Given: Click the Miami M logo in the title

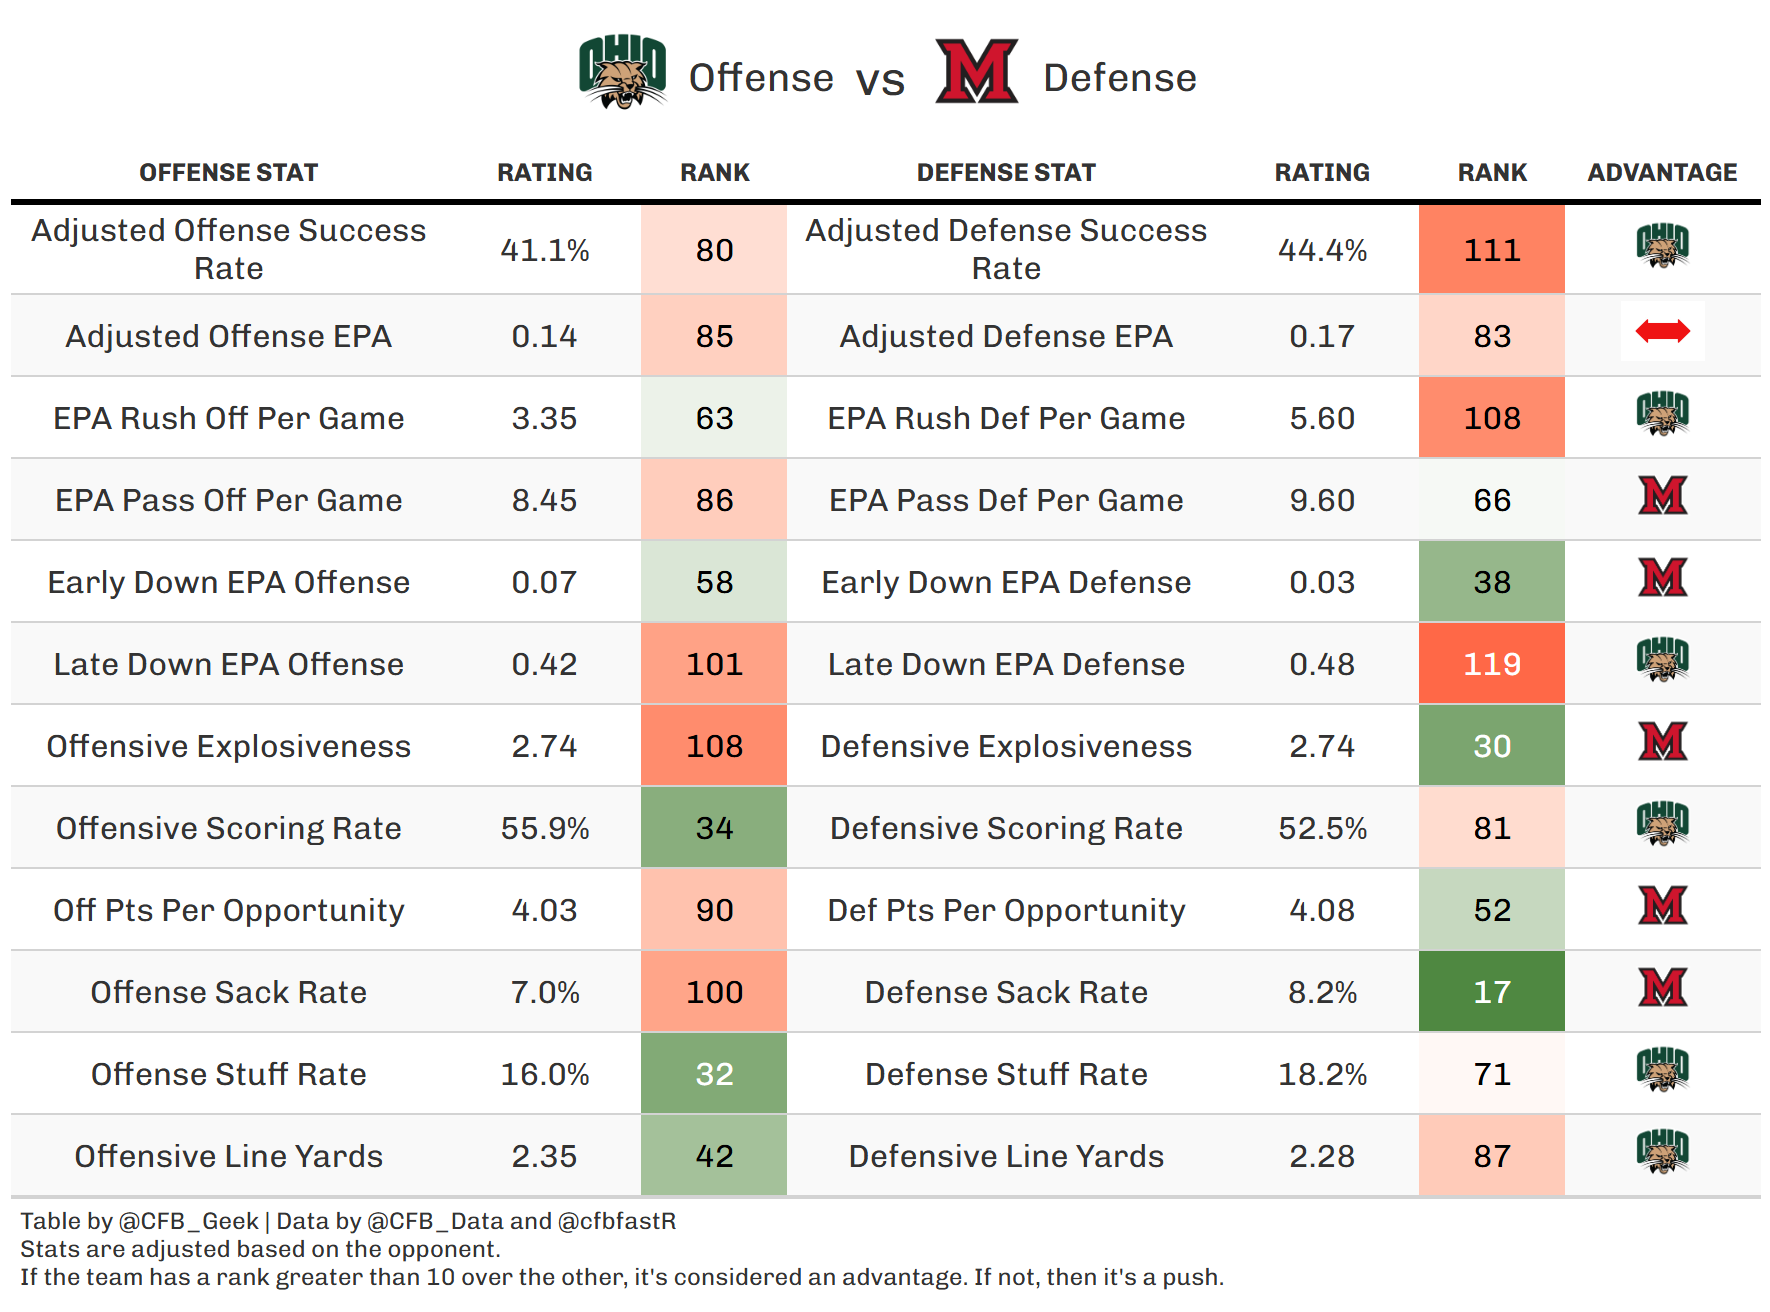Looking at the screenshot, I should point(976,72).
